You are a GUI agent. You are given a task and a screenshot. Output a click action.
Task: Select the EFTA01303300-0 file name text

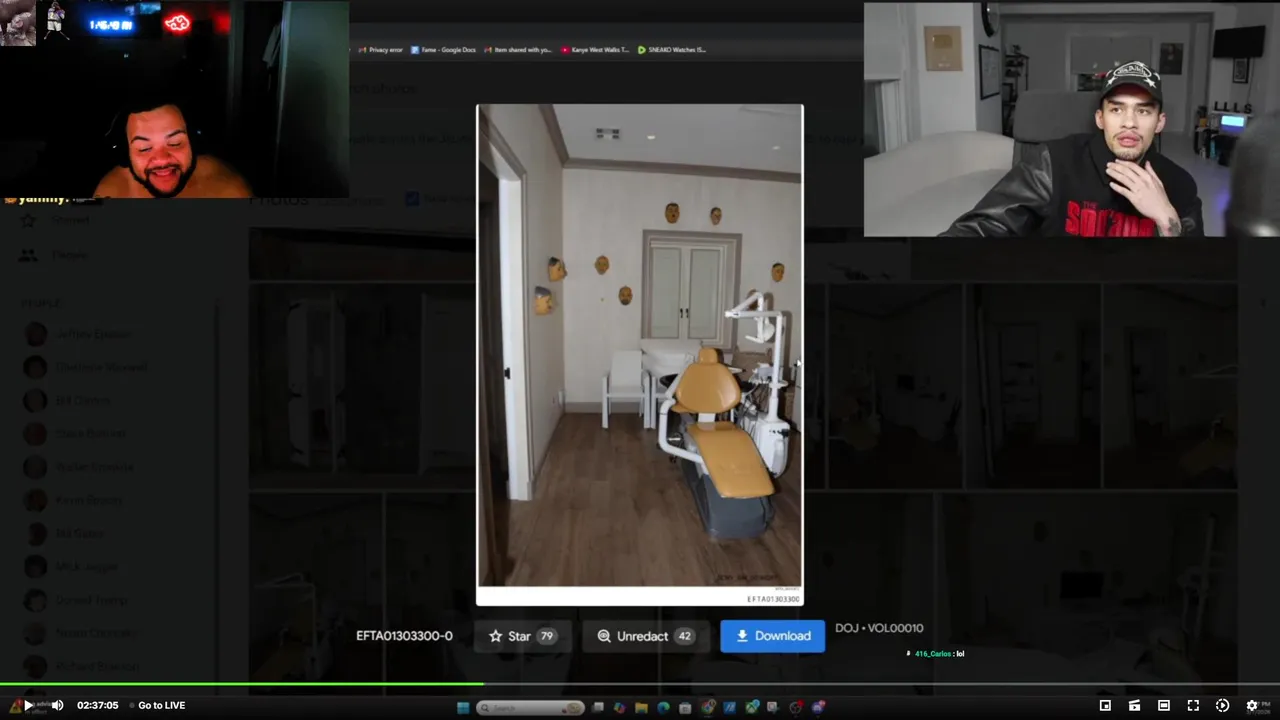[404, 636]
